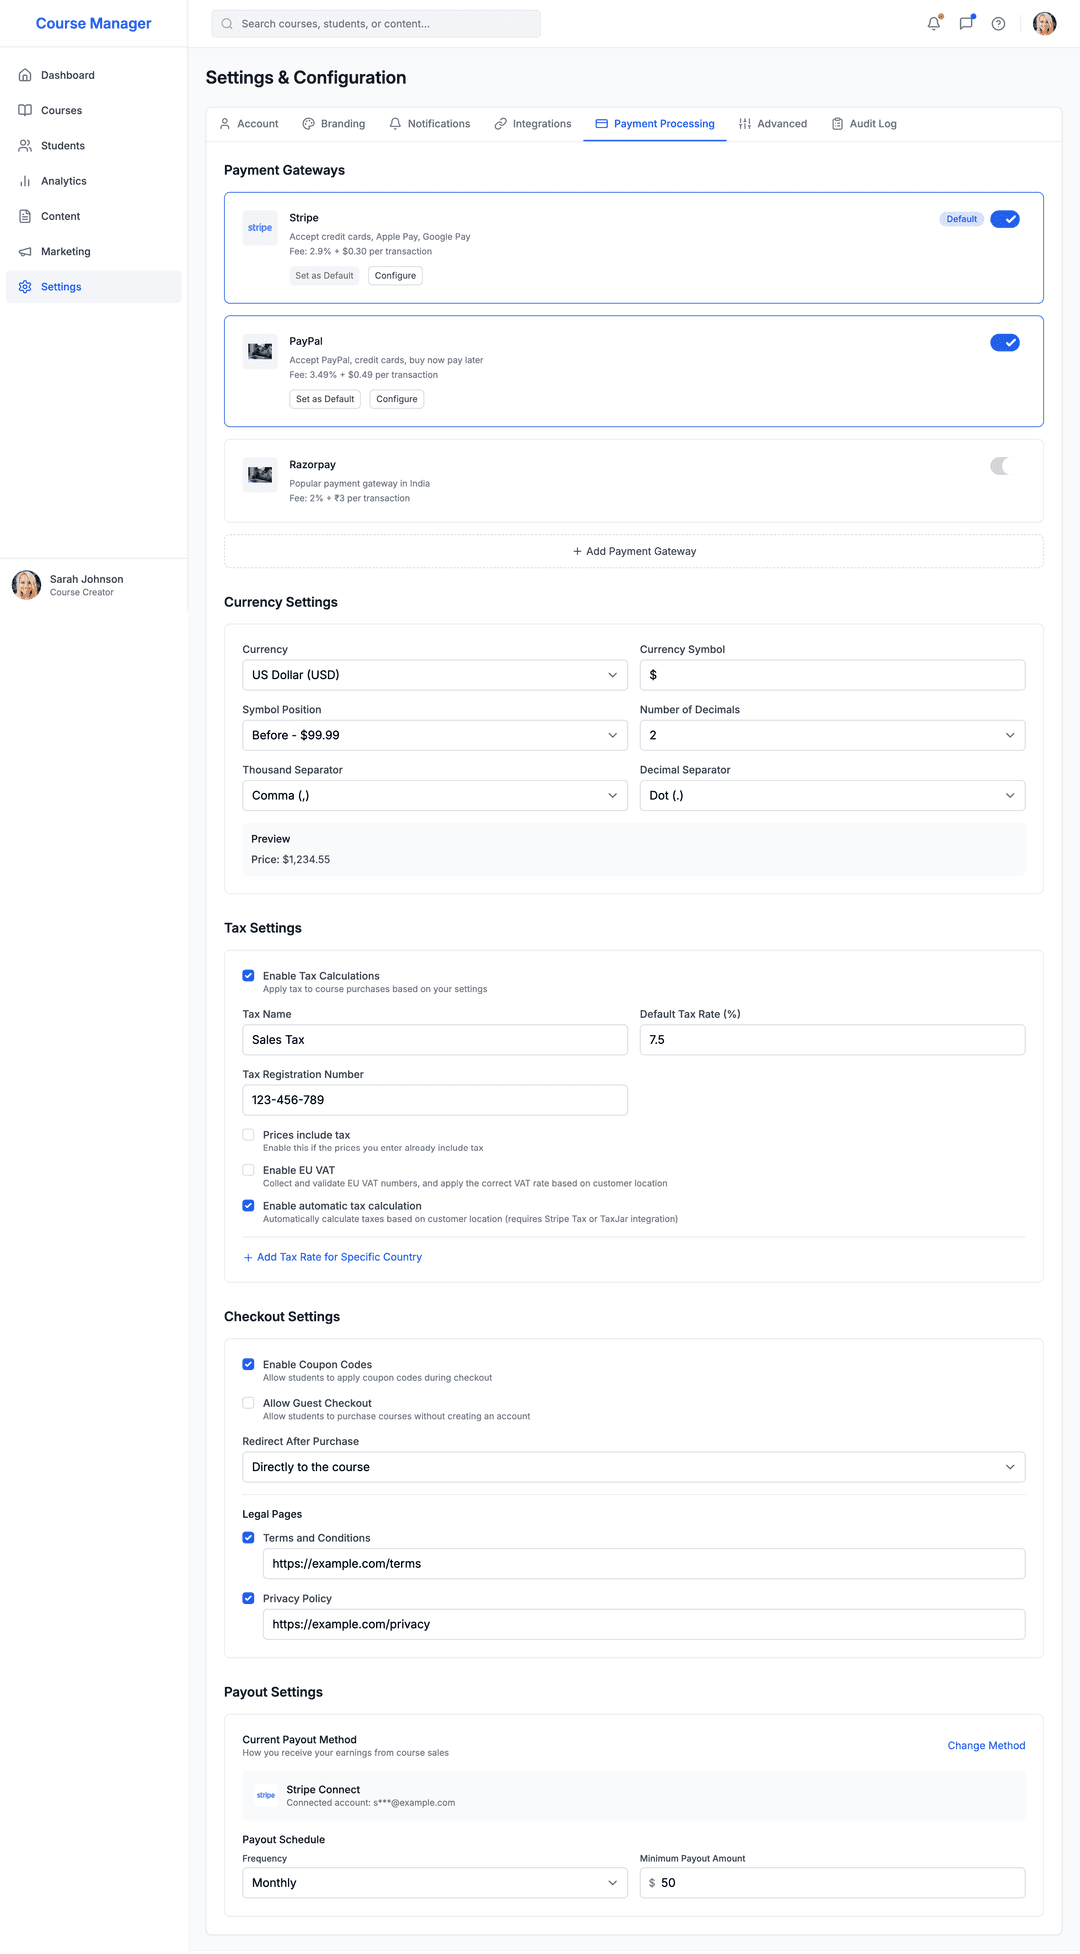Open the payout Frequency dropdown
This screenshot has width=1080, height=1954.
[434, 1883]
